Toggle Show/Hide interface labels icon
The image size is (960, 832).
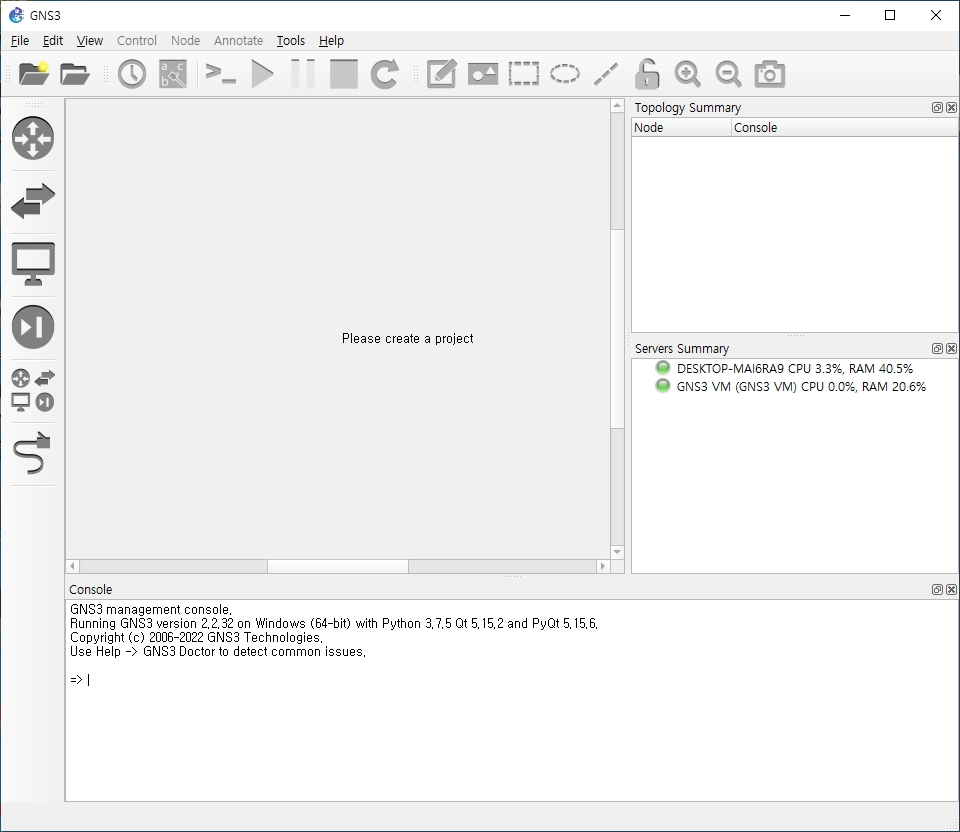[x=173, y=74]
